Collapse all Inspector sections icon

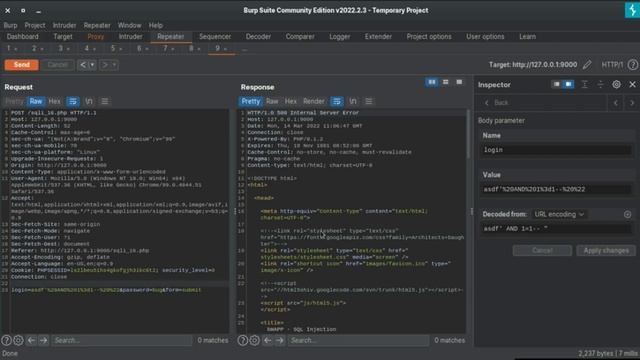click(x=600, y=84)
